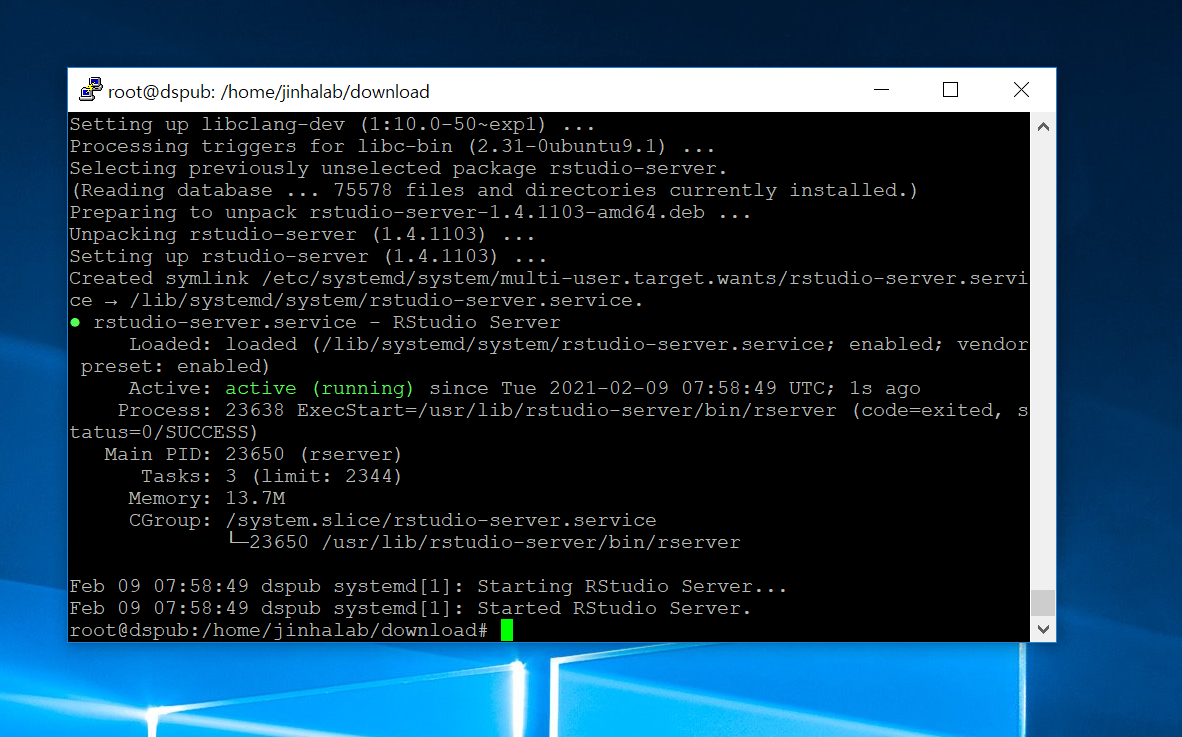The width and height of the screenshot is (1182, 737).
Task: Click the '(Reading database ... 75578 files' line
Action: tap(494, 190)
